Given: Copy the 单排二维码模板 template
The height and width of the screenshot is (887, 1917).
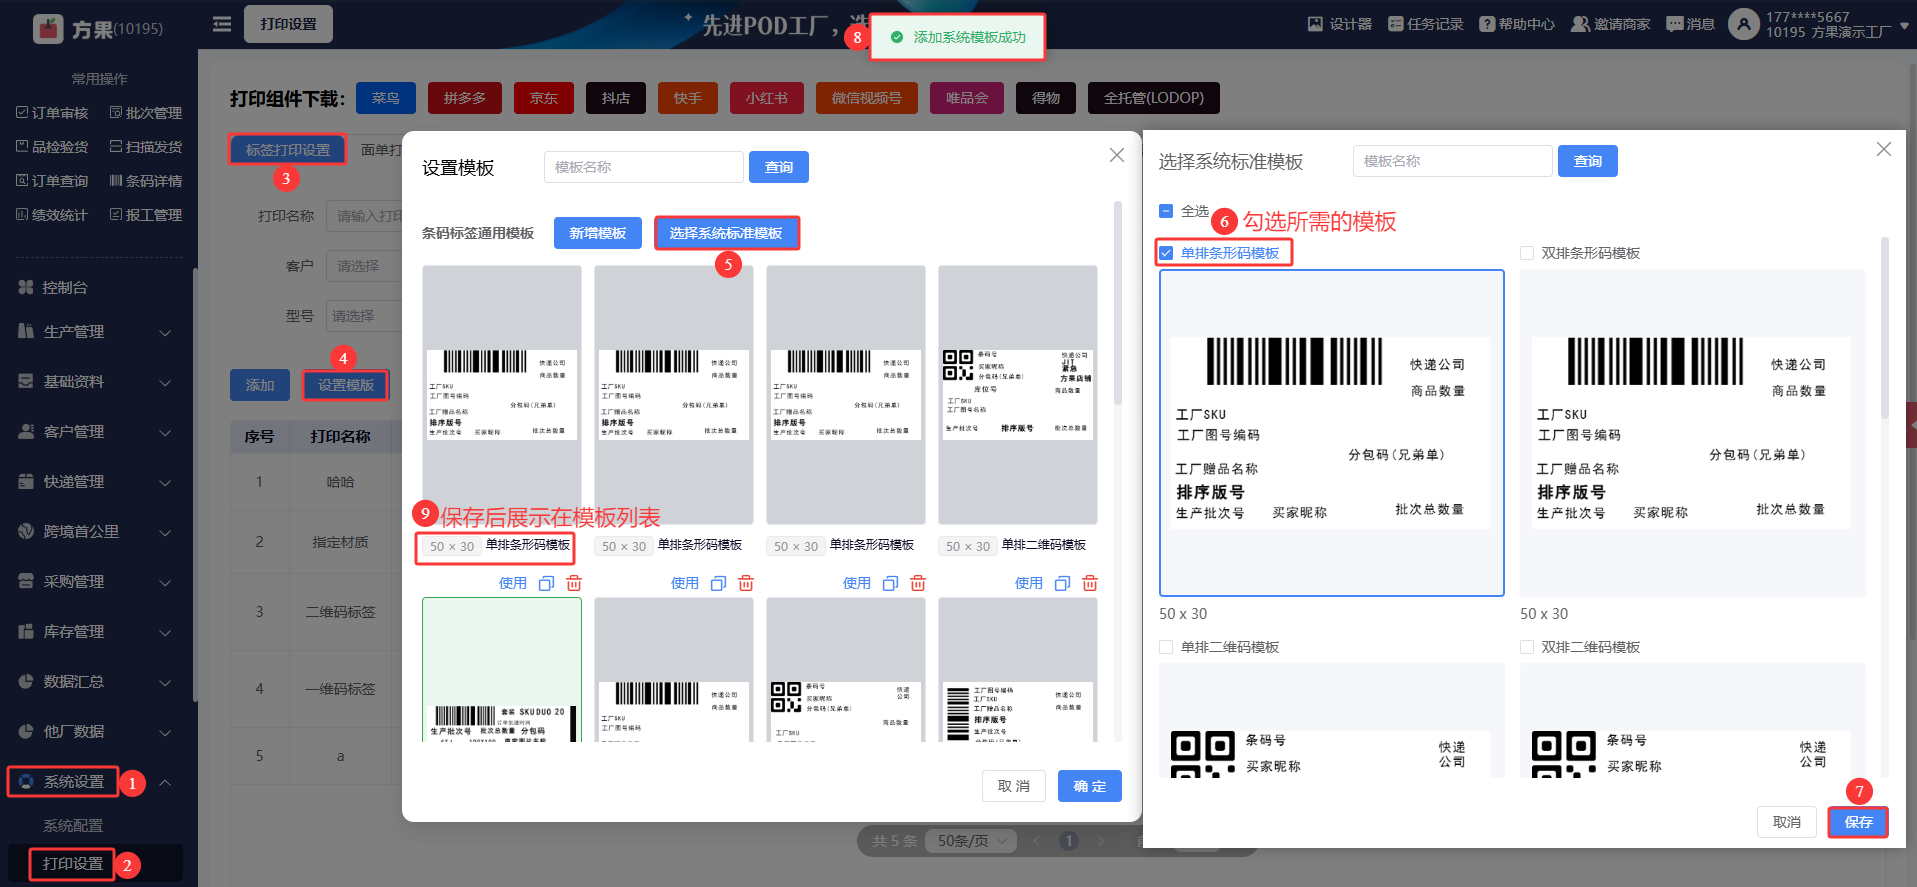Looking at the screenshot, I should pyautogui.click(x=1062, y=583).
